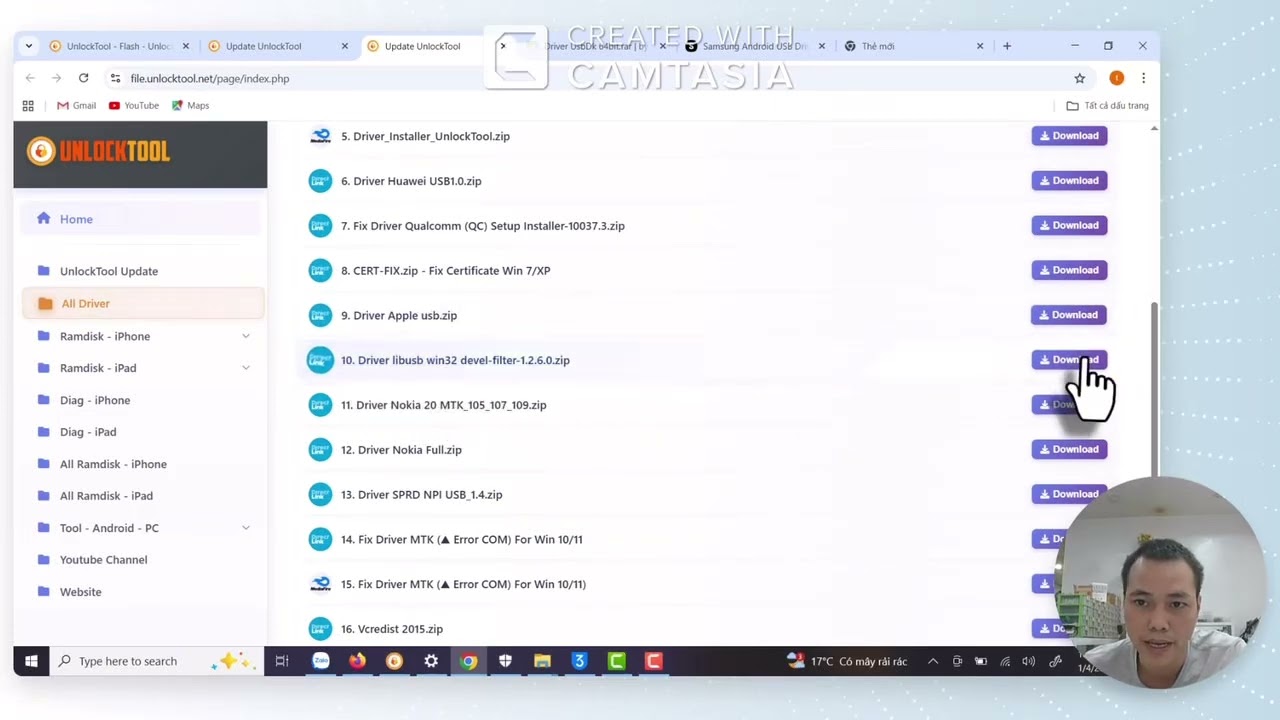
Task: Switch to Thẻ mới tab
Action: coord(878,46)
